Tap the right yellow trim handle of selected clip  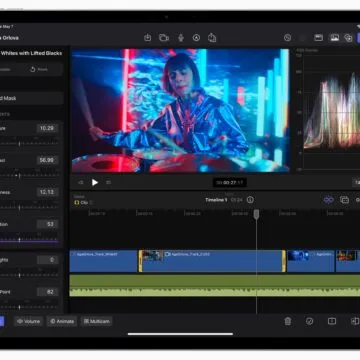(284, 261)
